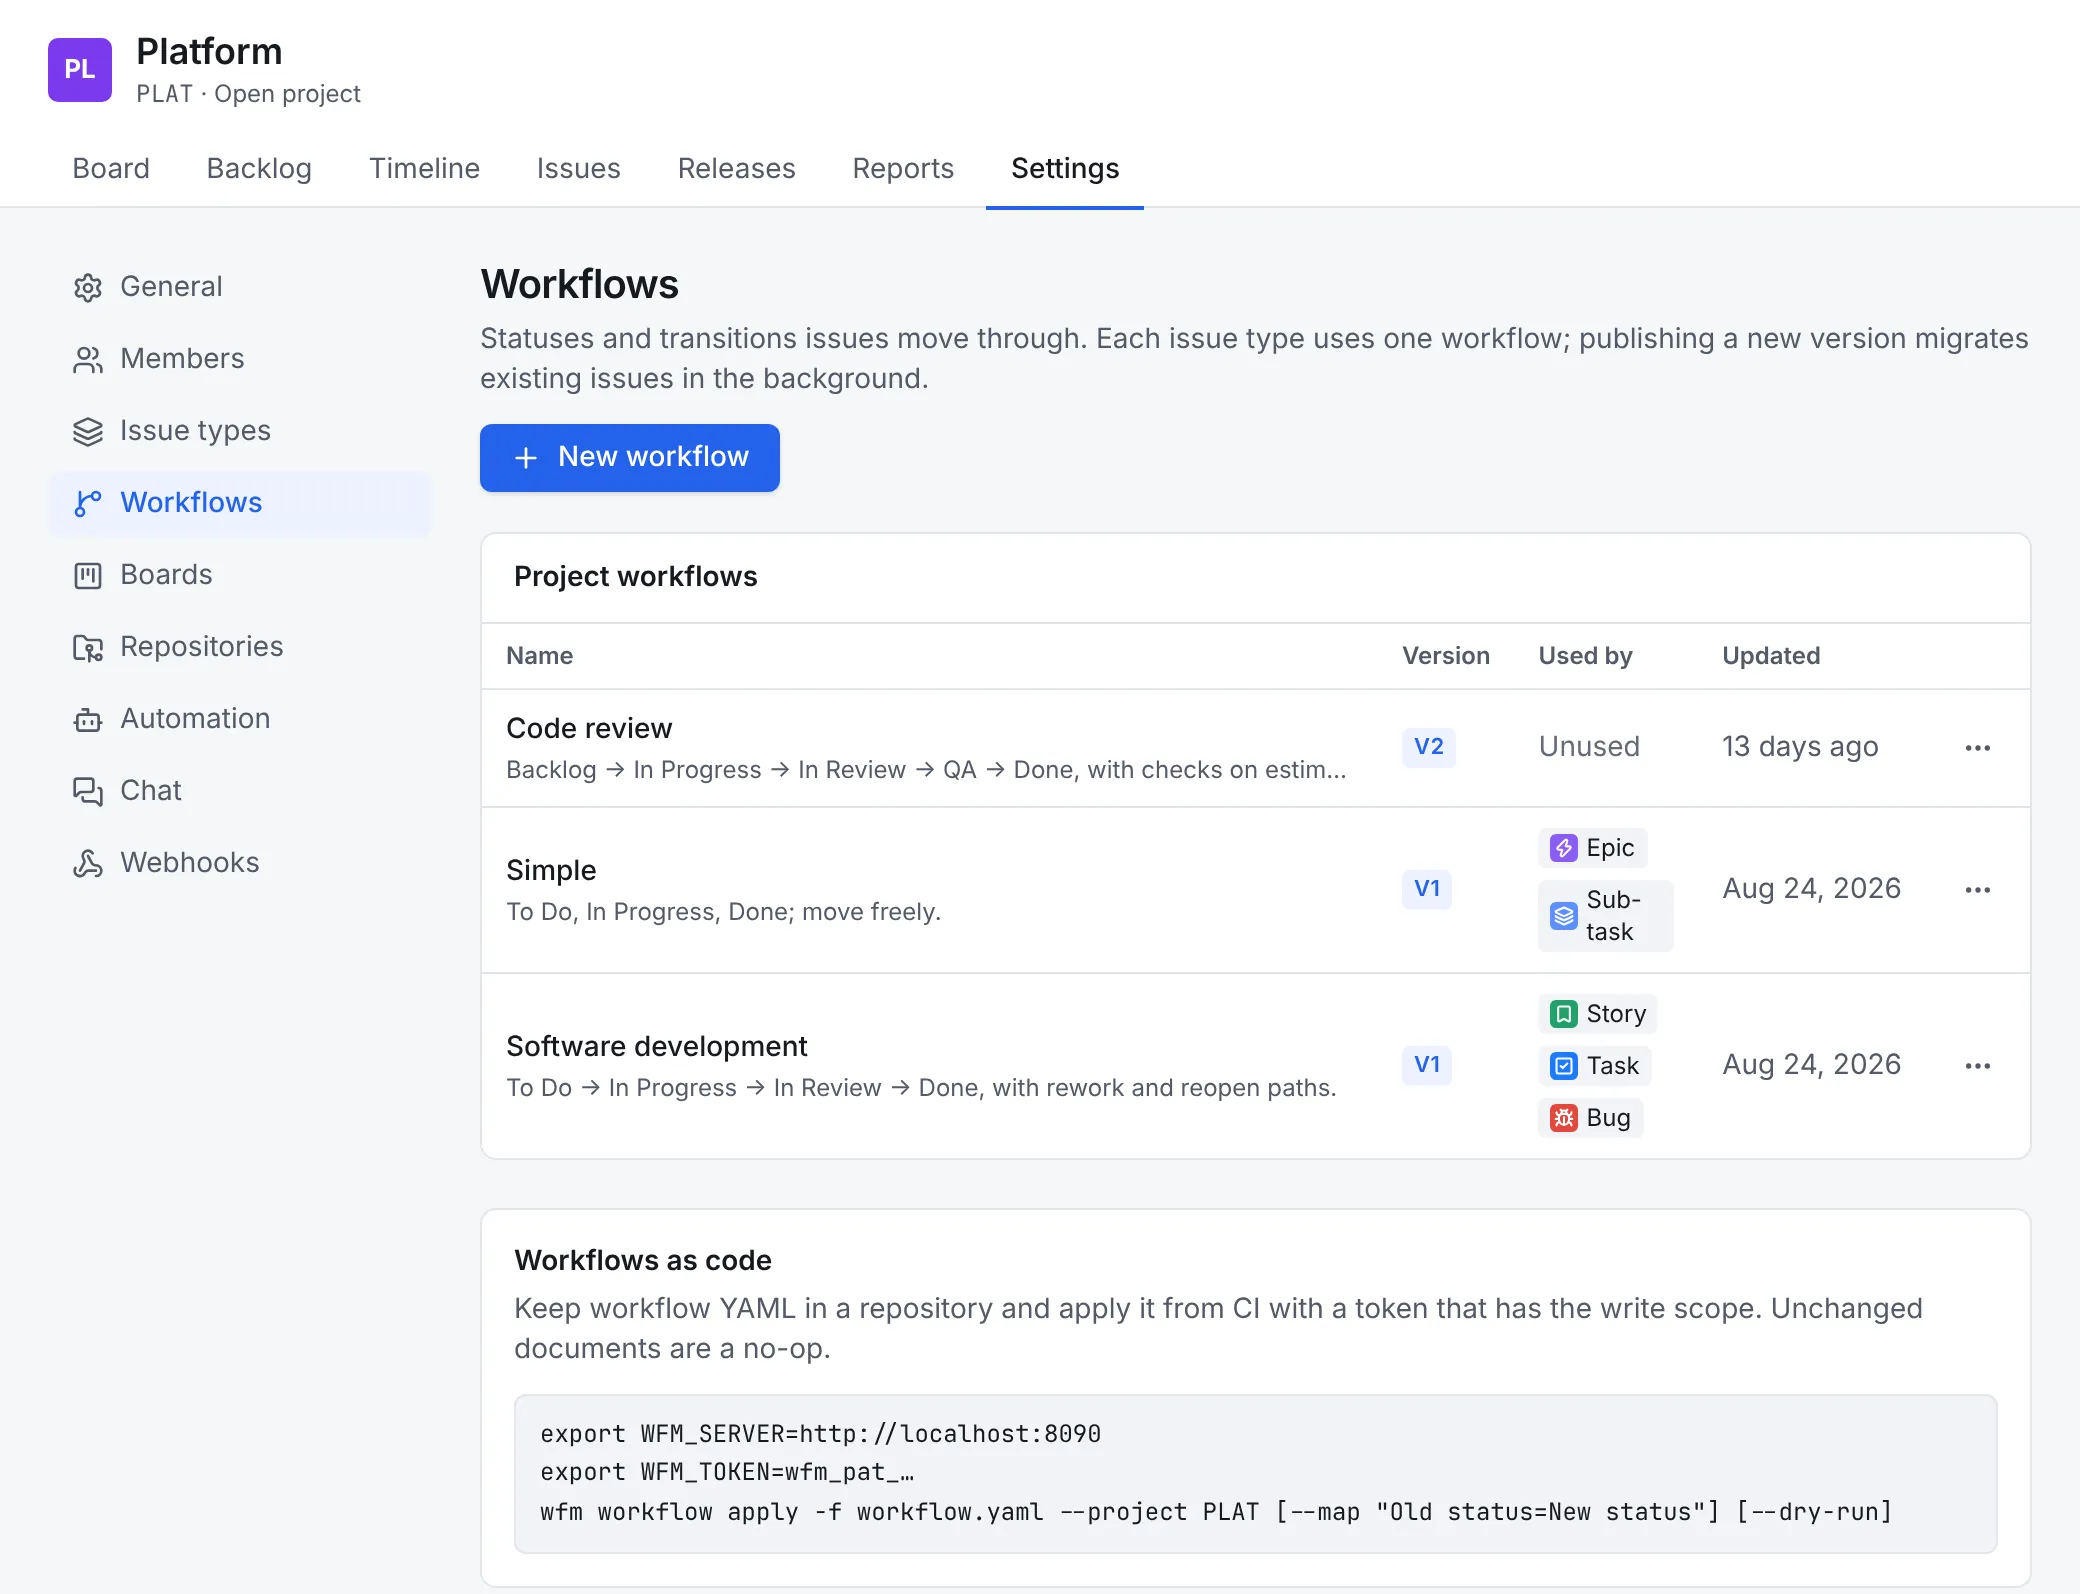
Task: Click the Workflows branch icon in sidebar
Action: [88, 504]
